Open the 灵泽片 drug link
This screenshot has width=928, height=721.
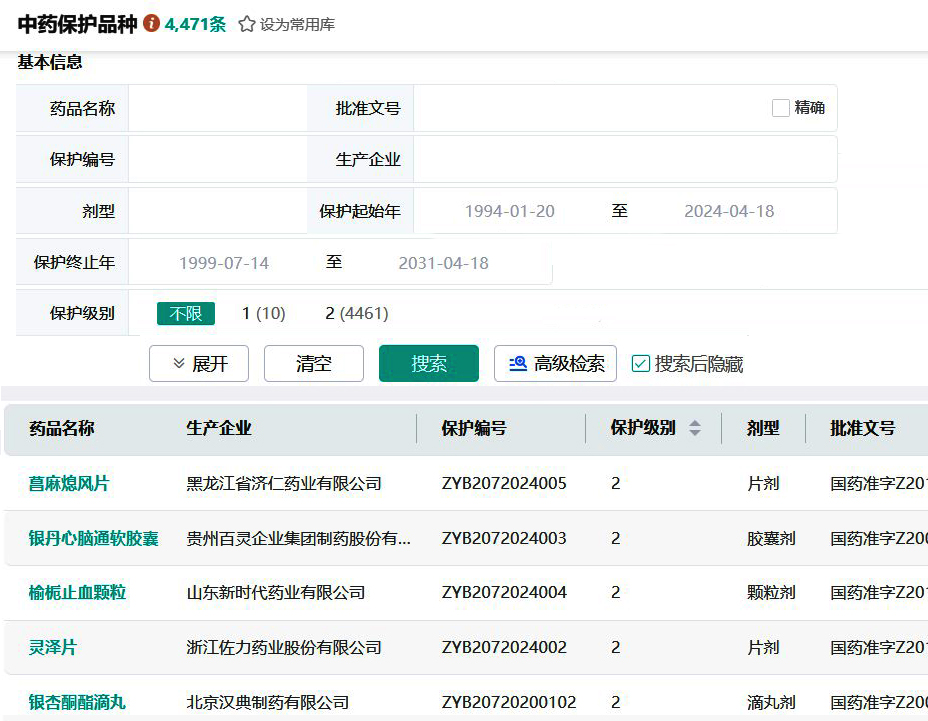[x=52, y=647]
